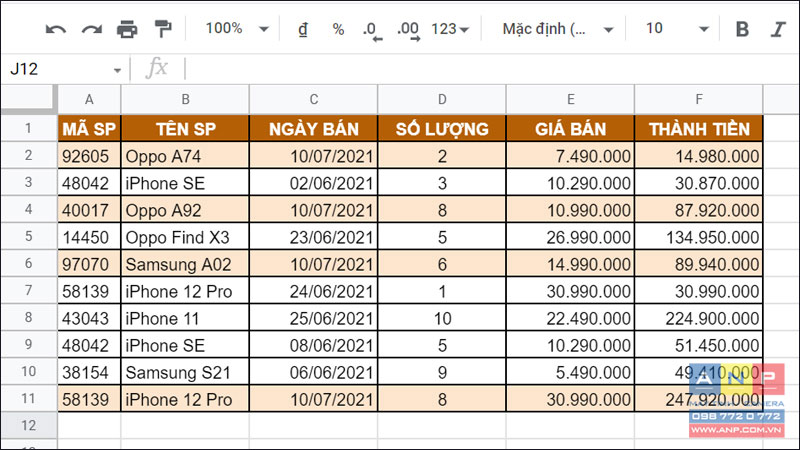Select the price 26.990.000 cell

(x=570, y=237)
